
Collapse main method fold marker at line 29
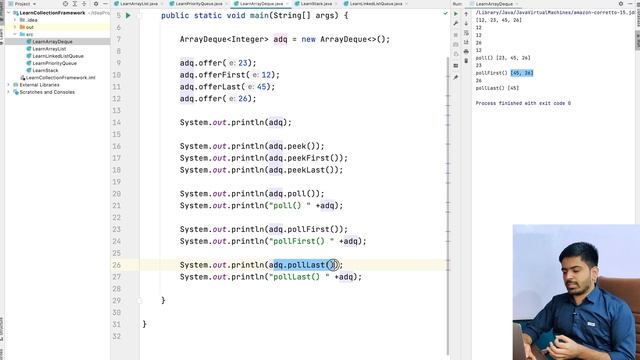140,301
